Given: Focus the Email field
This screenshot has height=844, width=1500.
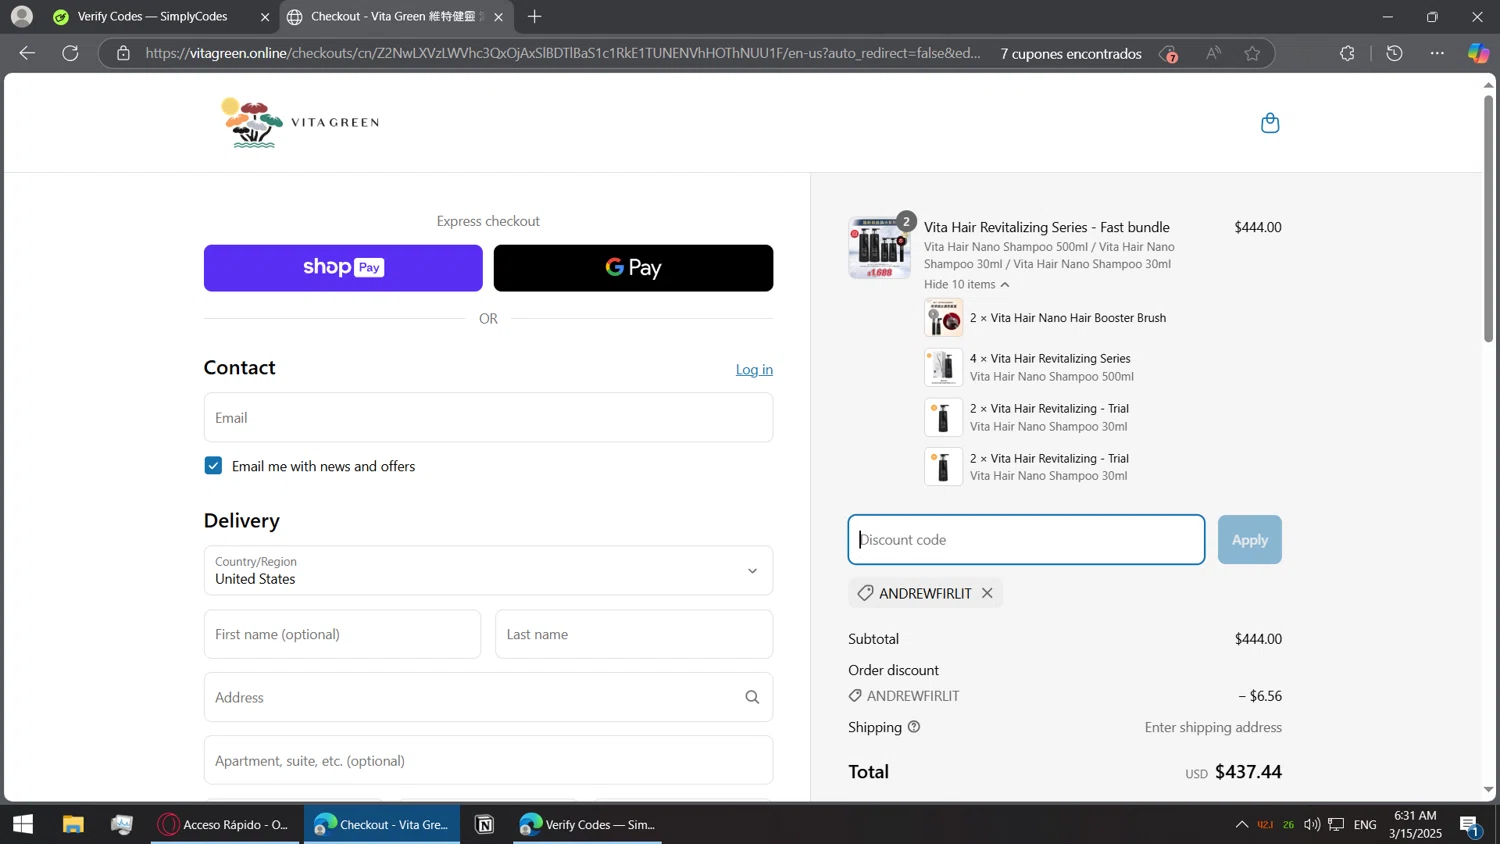Looking at the screenshot, I should [x=488, y=417].
